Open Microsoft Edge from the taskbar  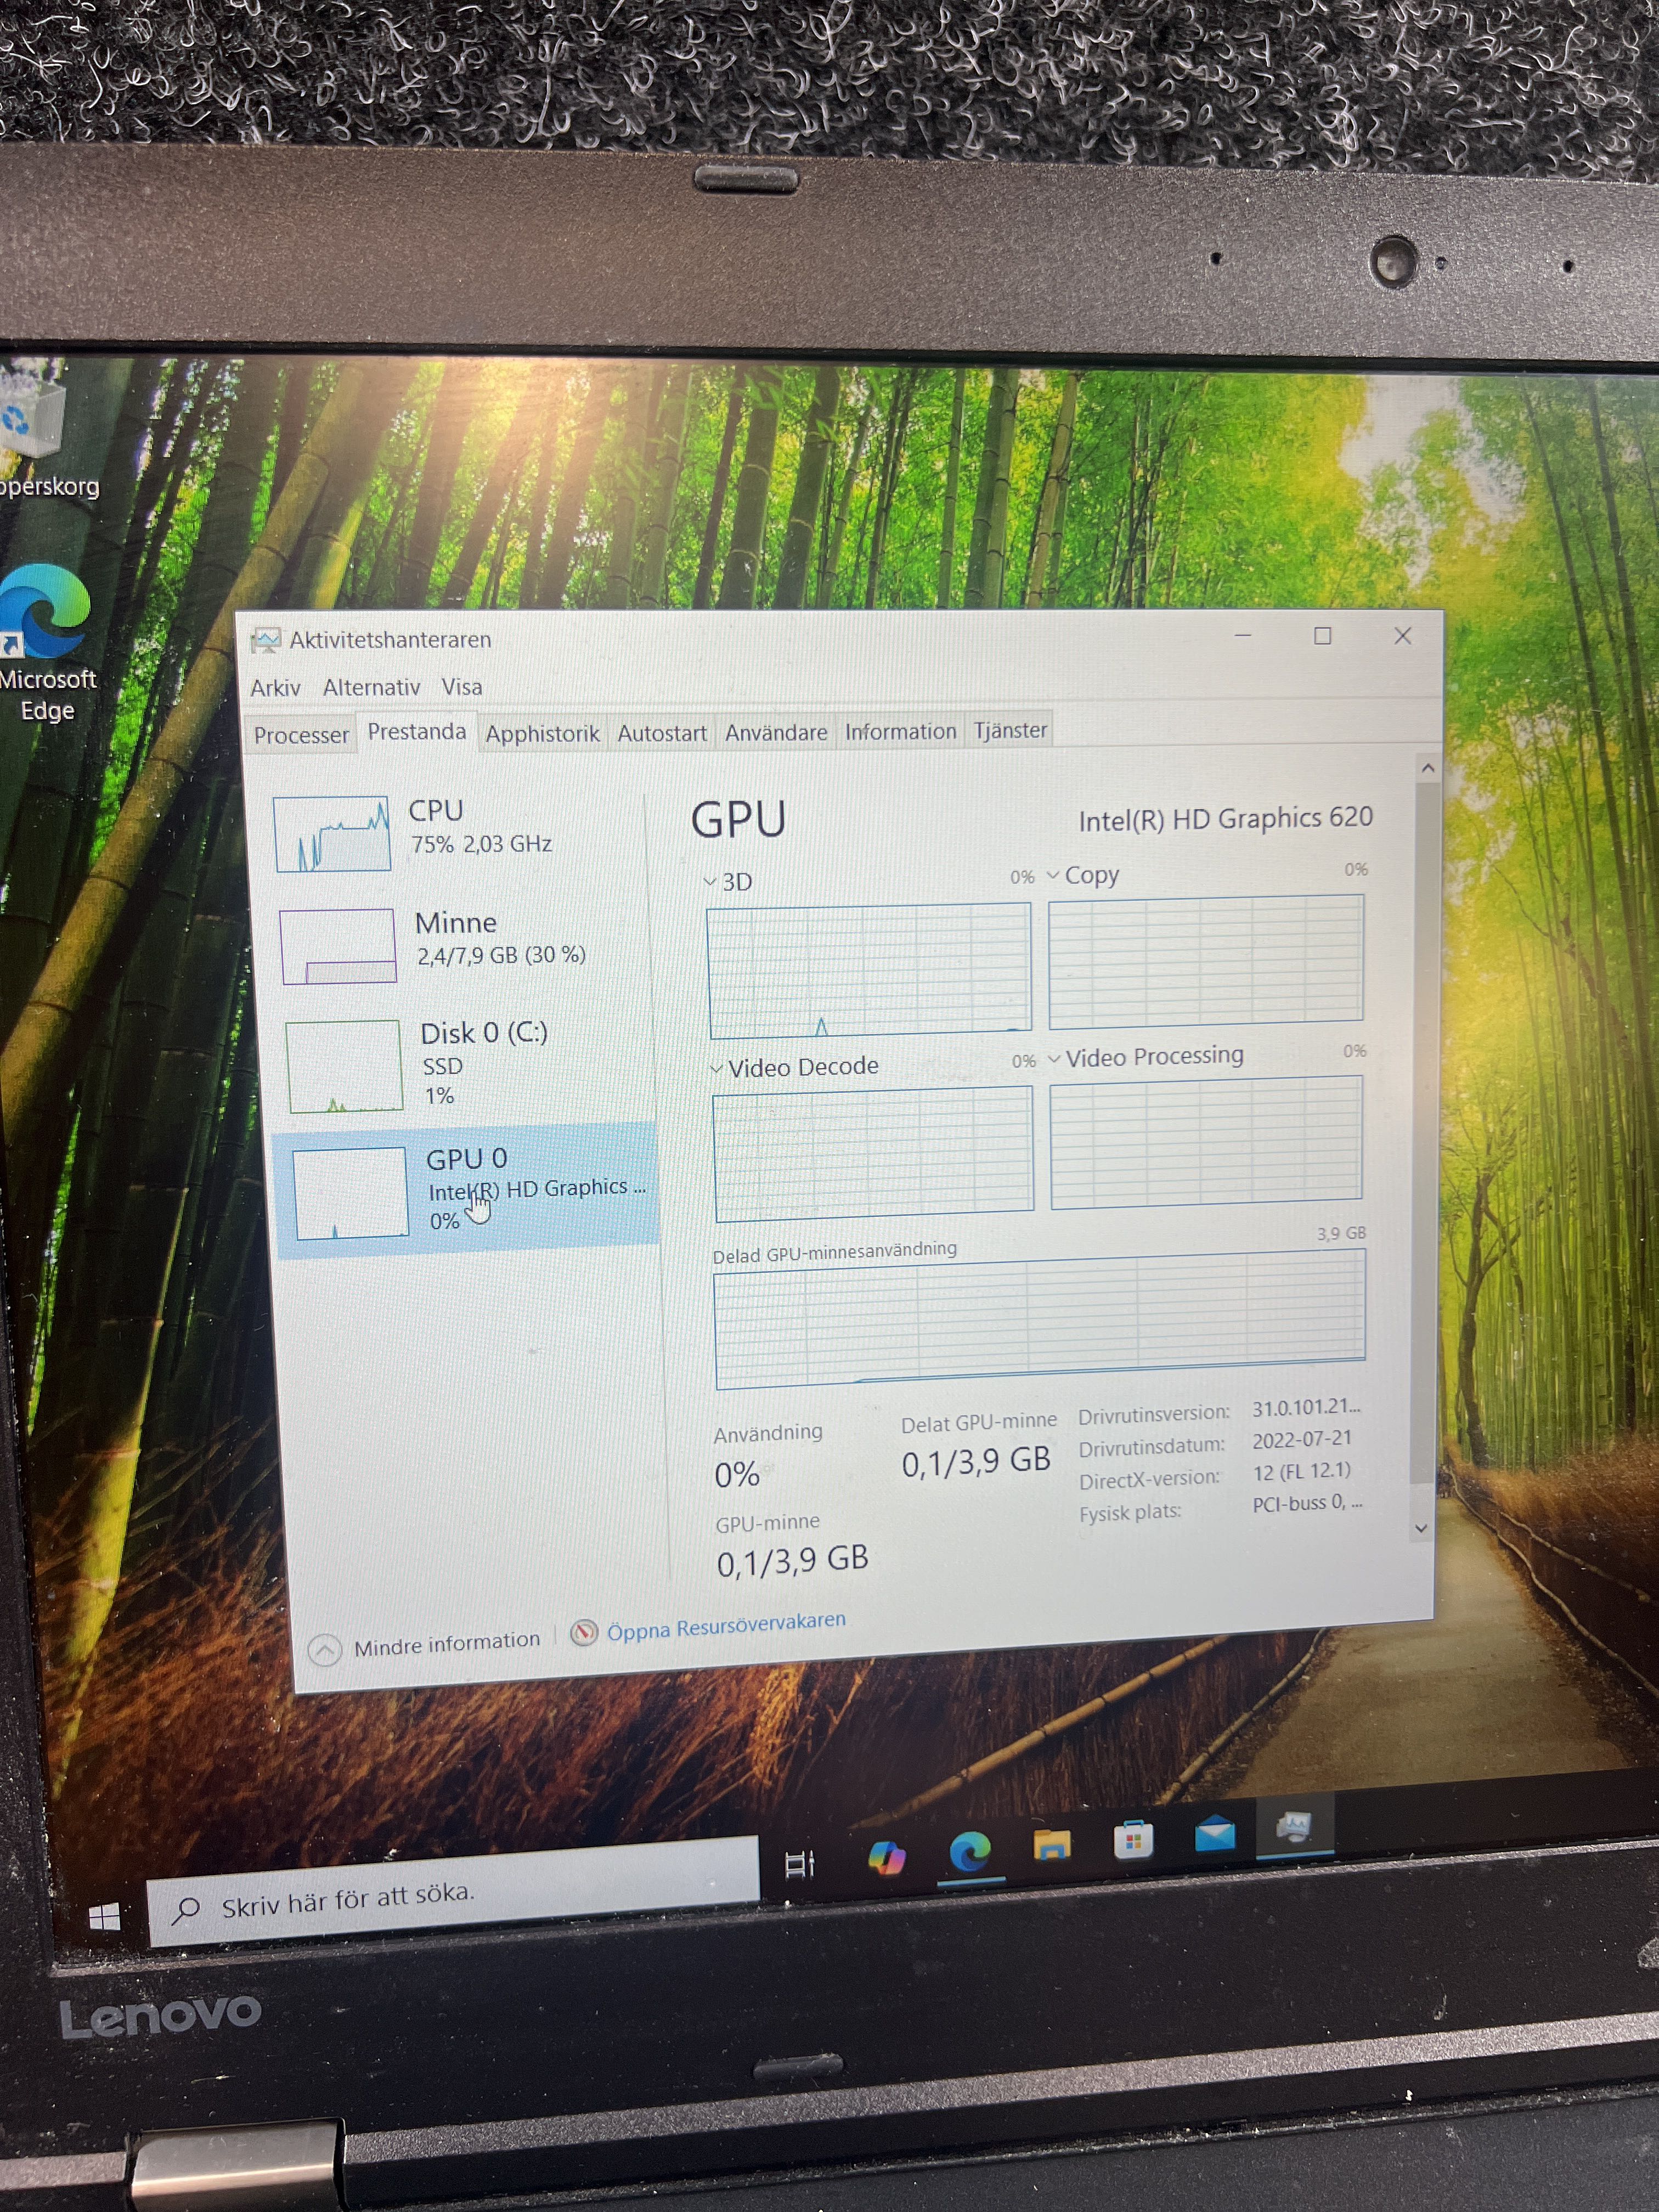pyautogui.click(x=969, y=1853)
